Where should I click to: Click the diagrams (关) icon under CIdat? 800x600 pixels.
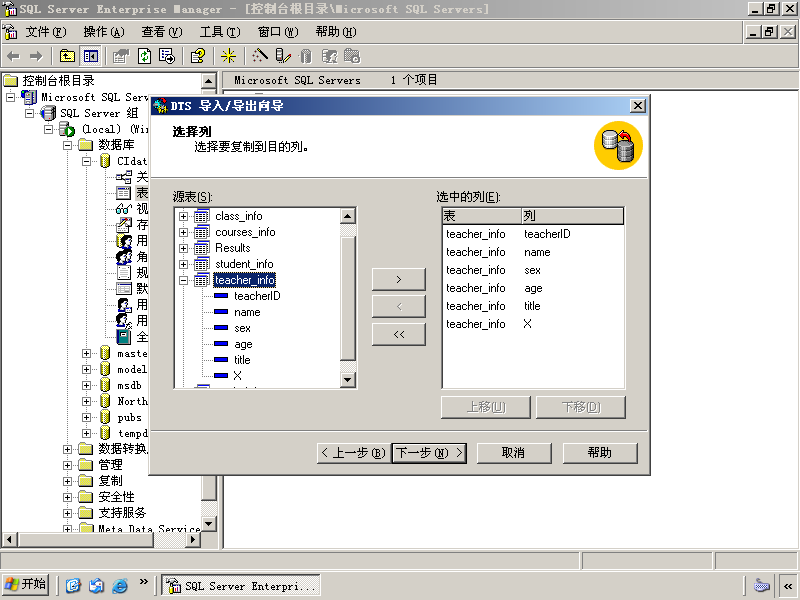123,177
